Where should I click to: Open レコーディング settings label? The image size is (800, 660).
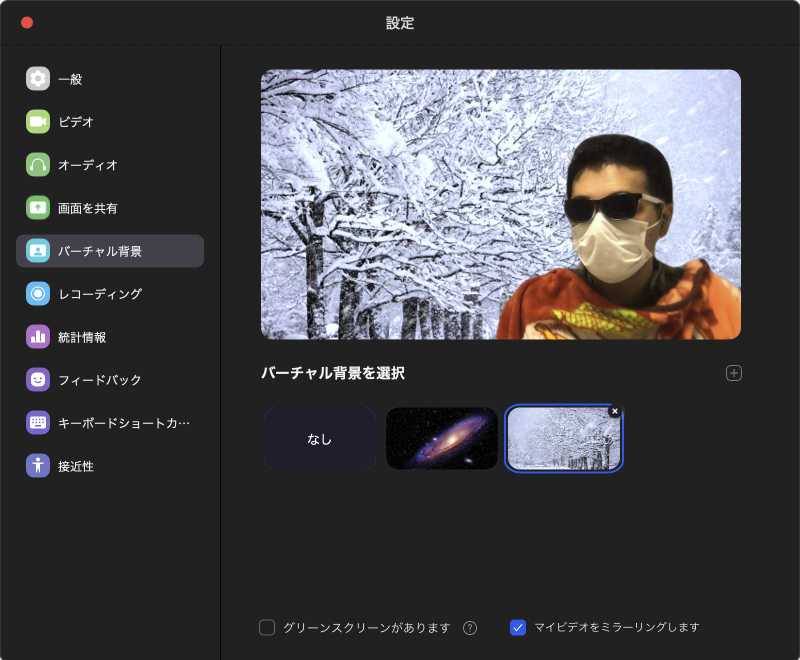(x=100, y=294)
